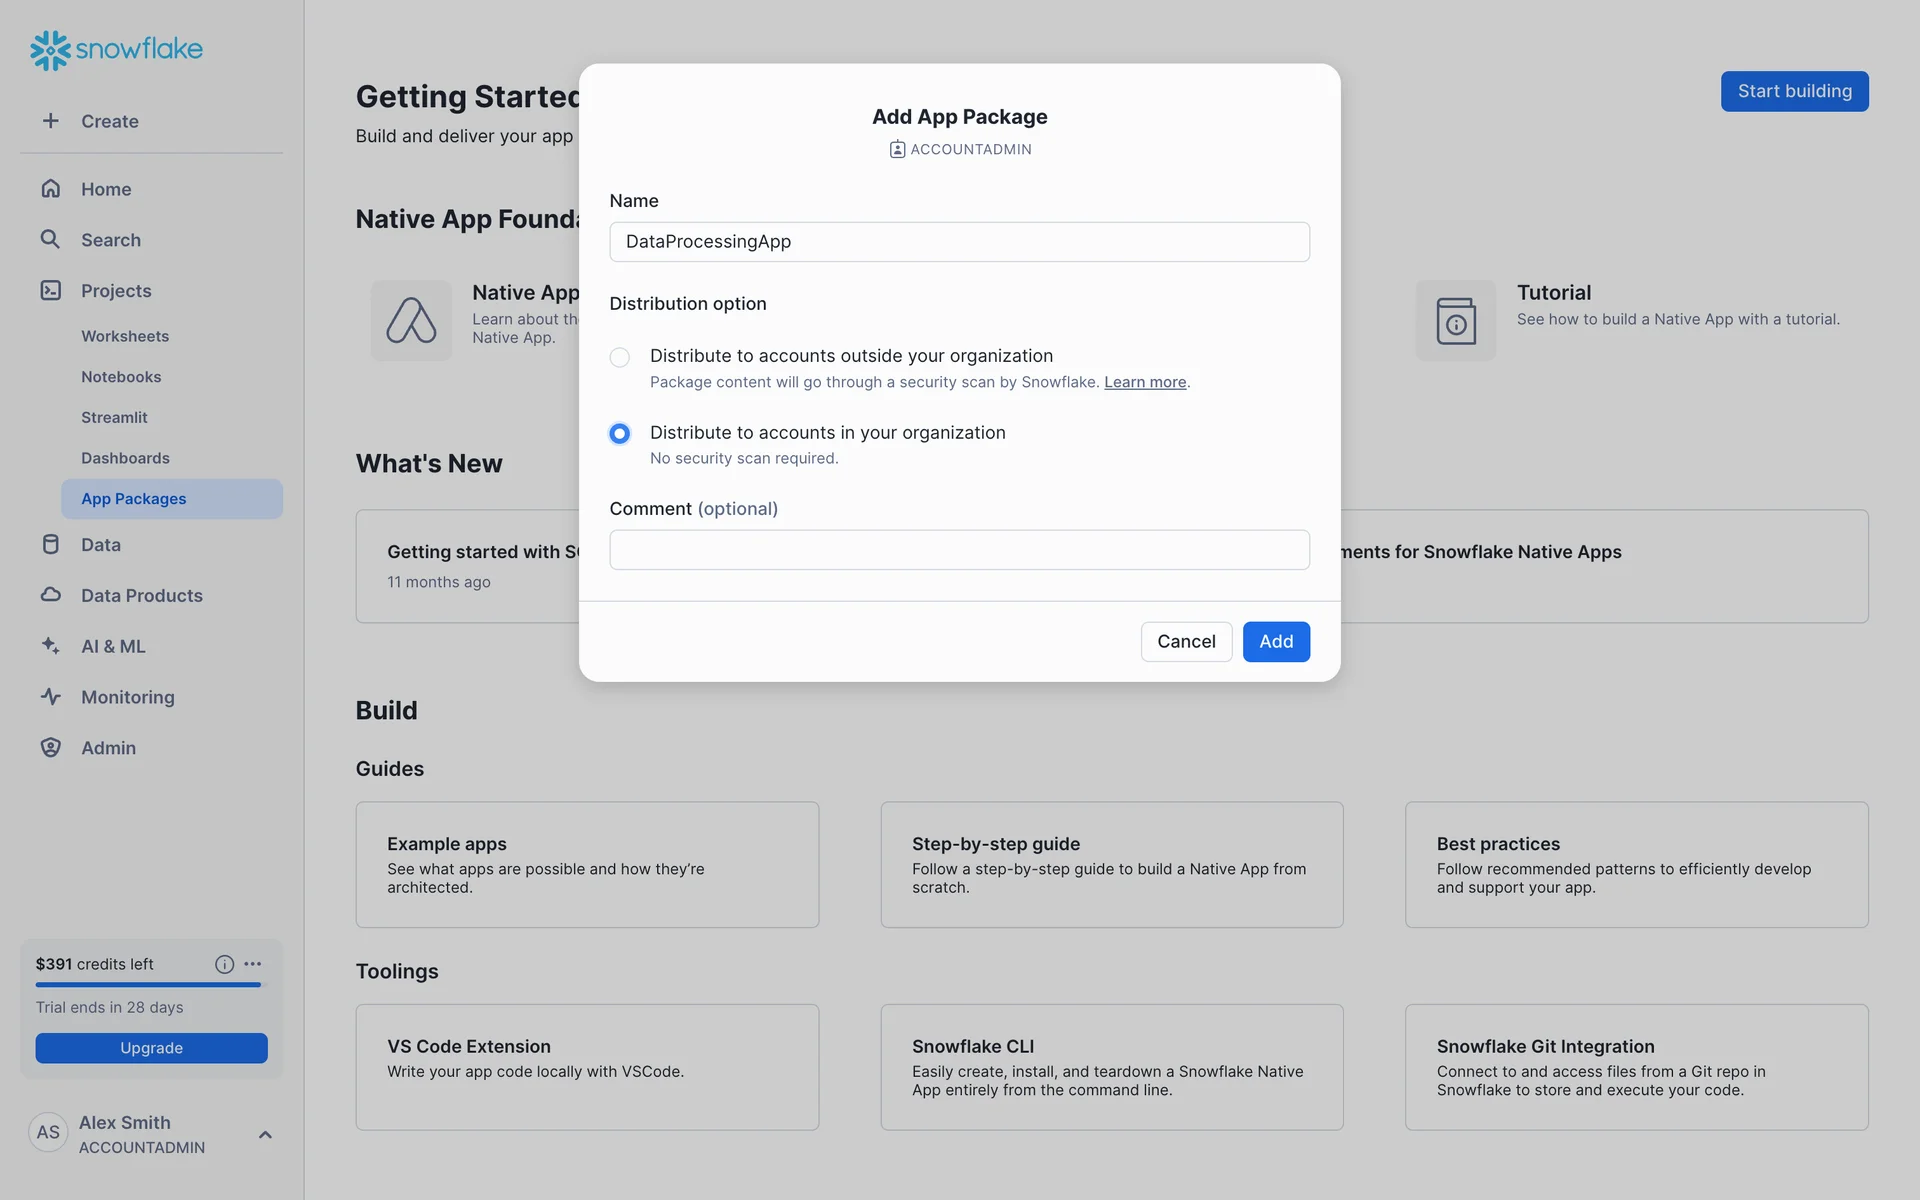Click the Snowflake logo
Image resolution: width=1920 pixels, height=1200 pixels.
tap(116, 49)
